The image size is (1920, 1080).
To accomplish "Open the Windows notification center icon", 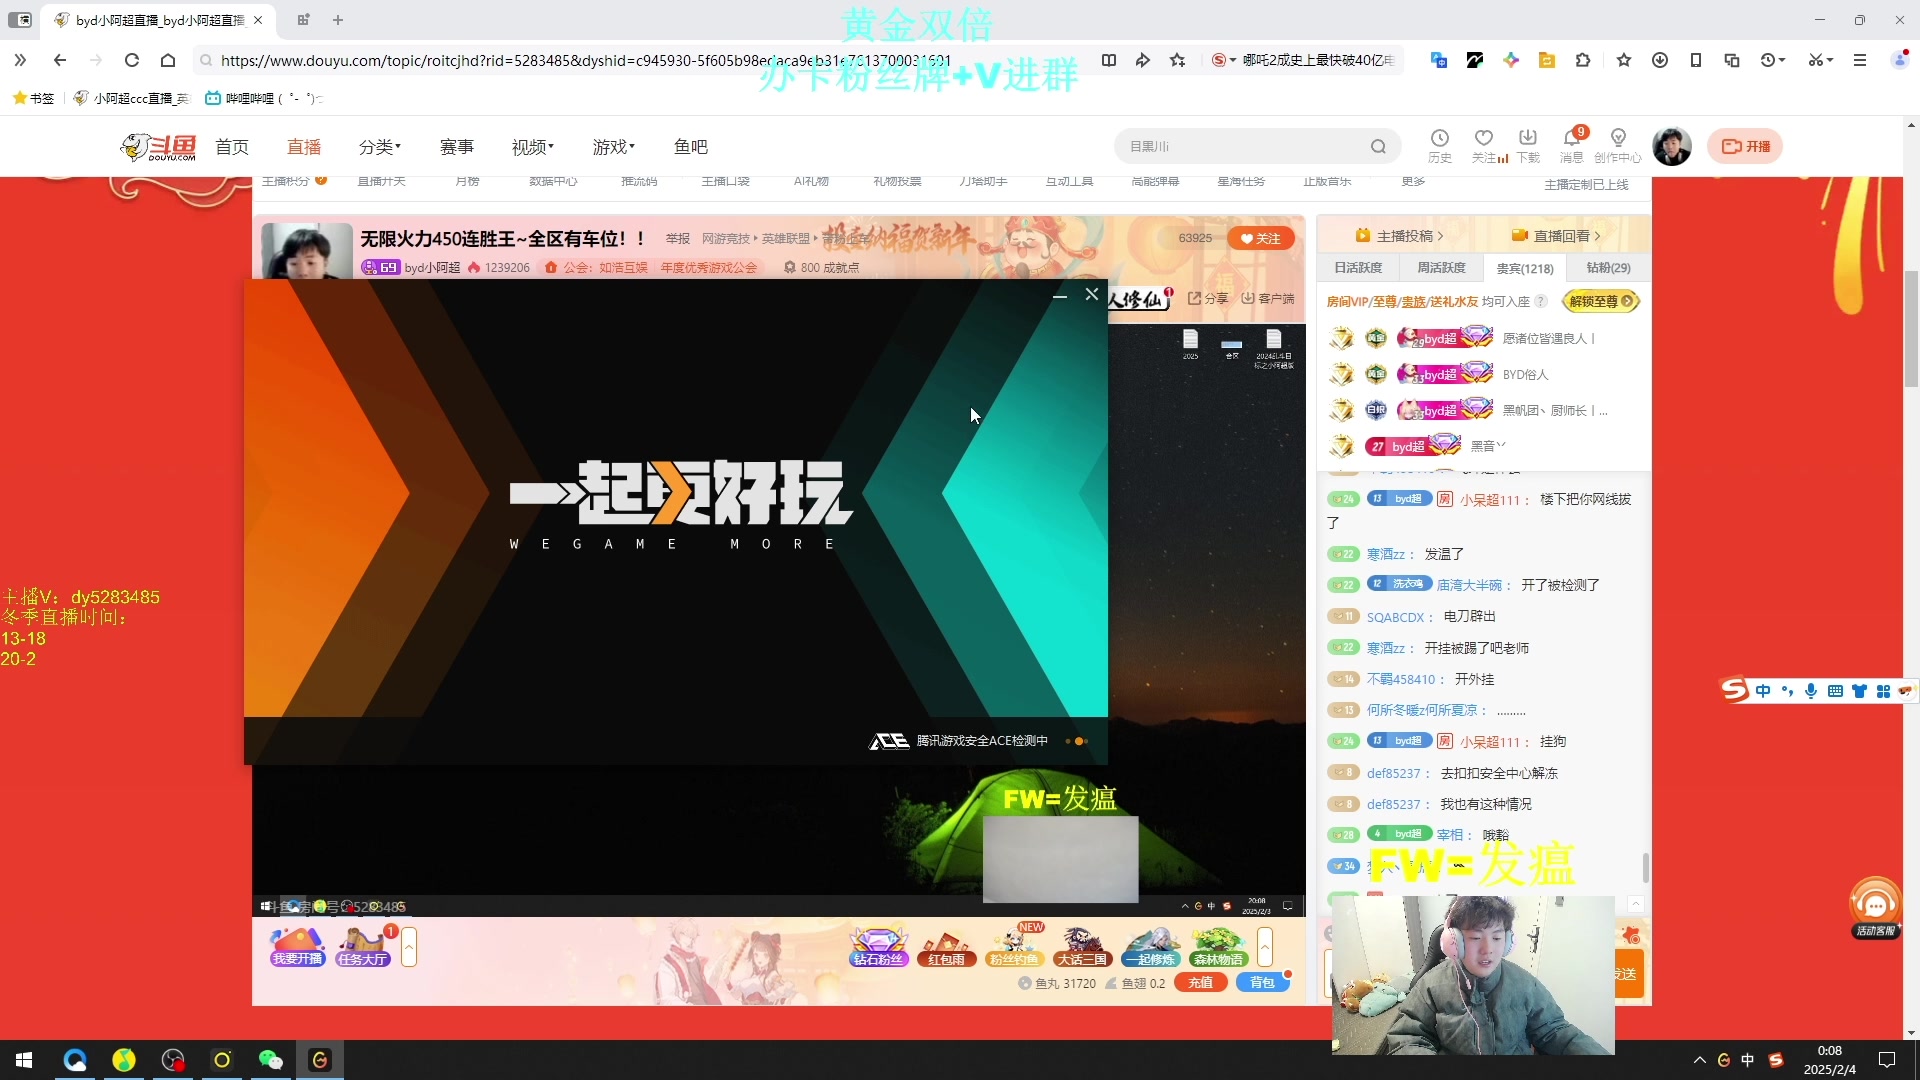I will coord(1887,1060).
